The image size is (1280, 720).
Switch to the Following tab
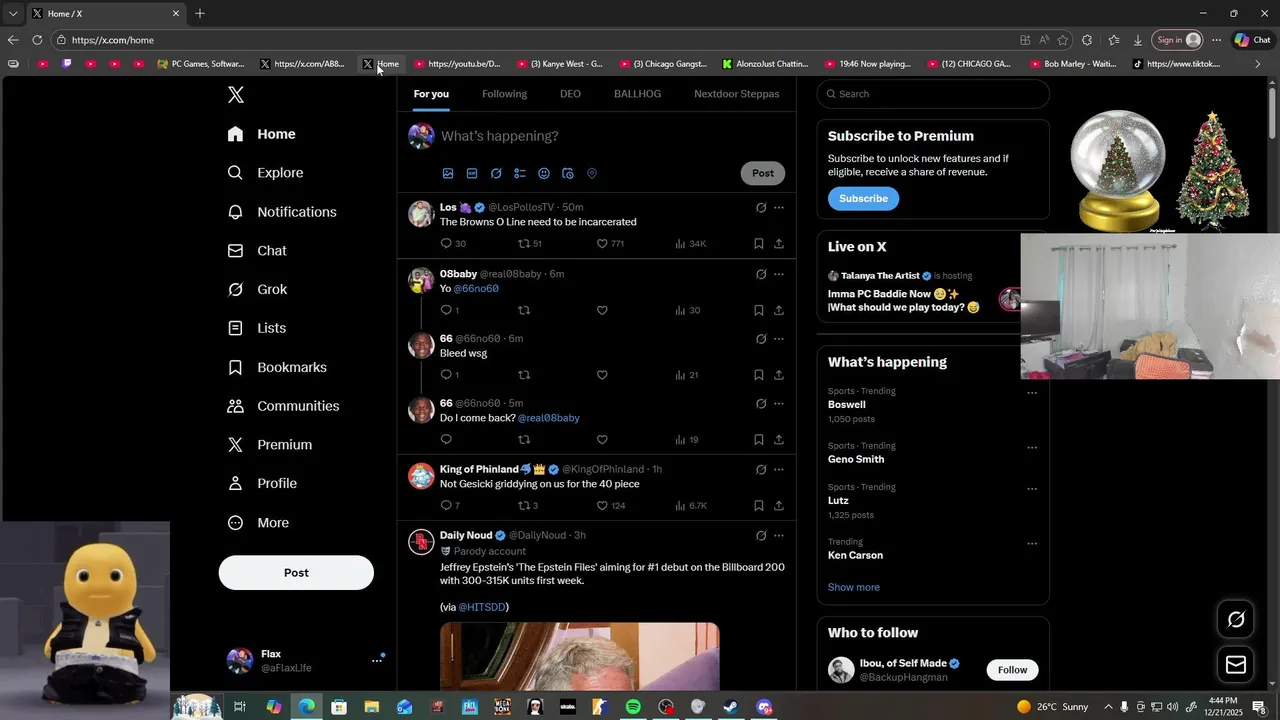pyautogui.click(x=504, y=94)
